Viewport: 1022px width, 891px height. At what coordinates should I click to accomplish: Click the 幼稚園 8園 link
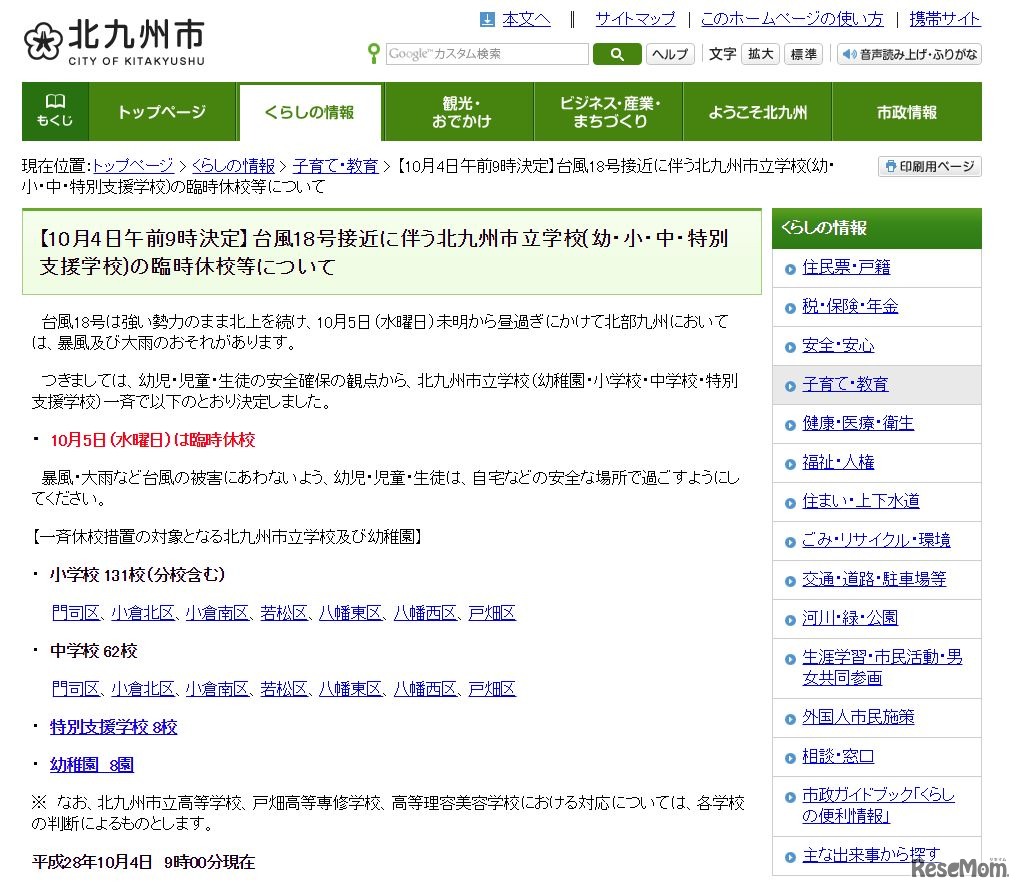point(90,764)
